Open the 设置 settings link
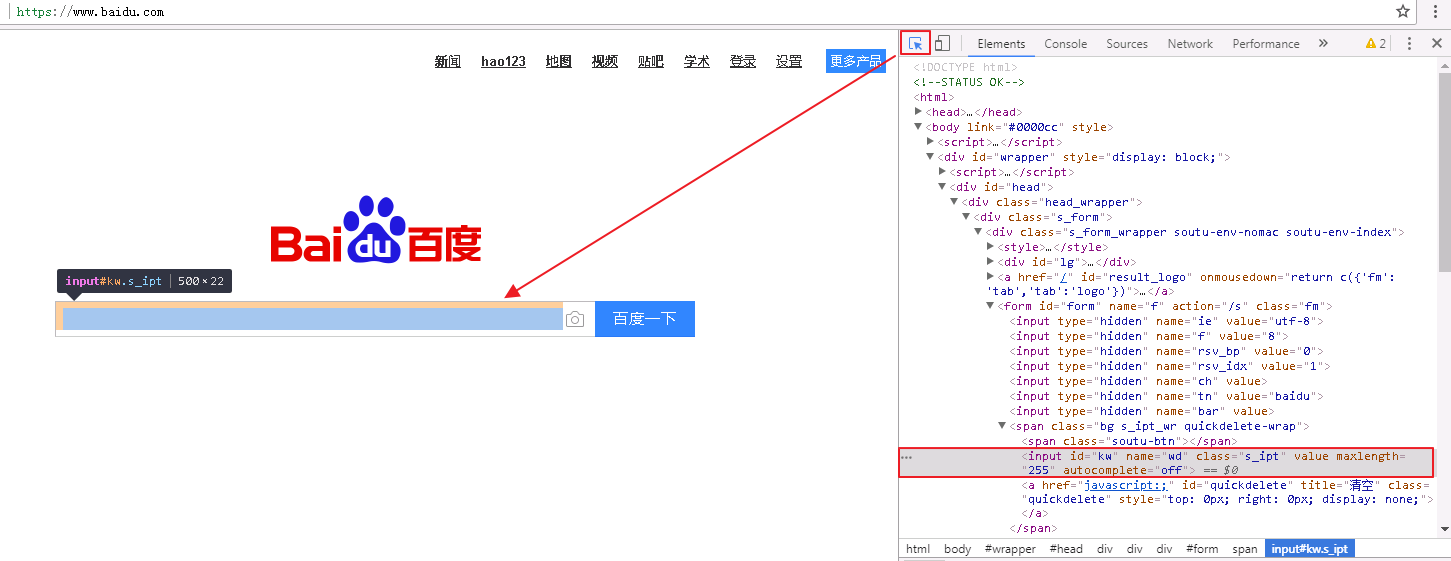Viewport: 1451px width, 561px height. 789,61
